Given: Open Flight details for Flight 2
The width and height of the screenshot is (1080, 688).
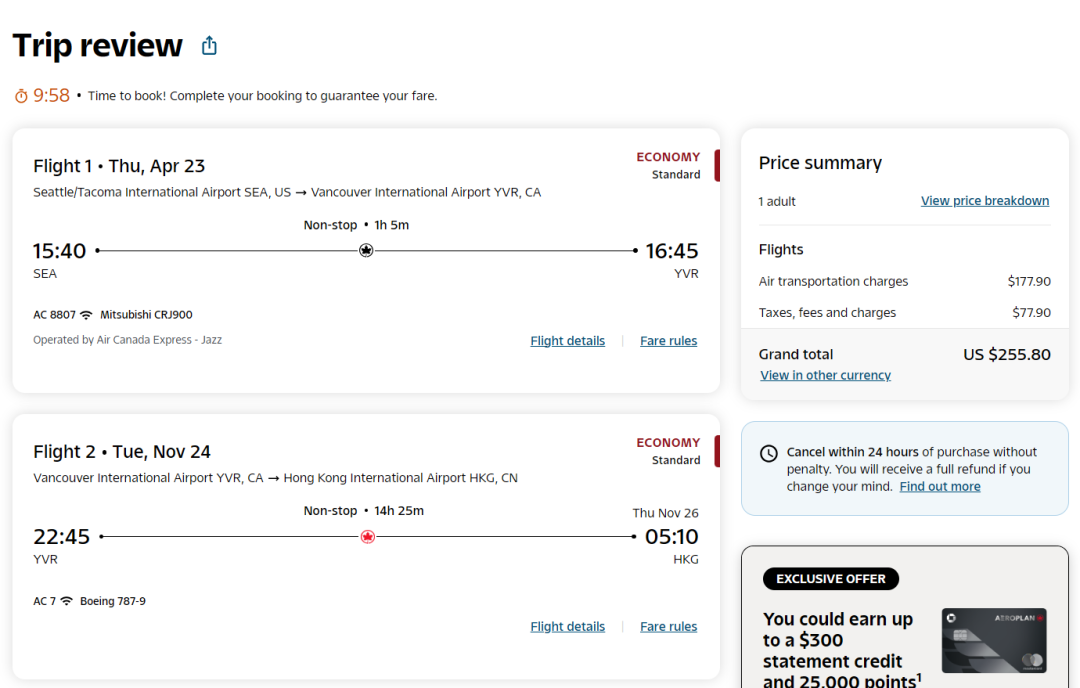Looking at the screenshot, I should (567, 627).
